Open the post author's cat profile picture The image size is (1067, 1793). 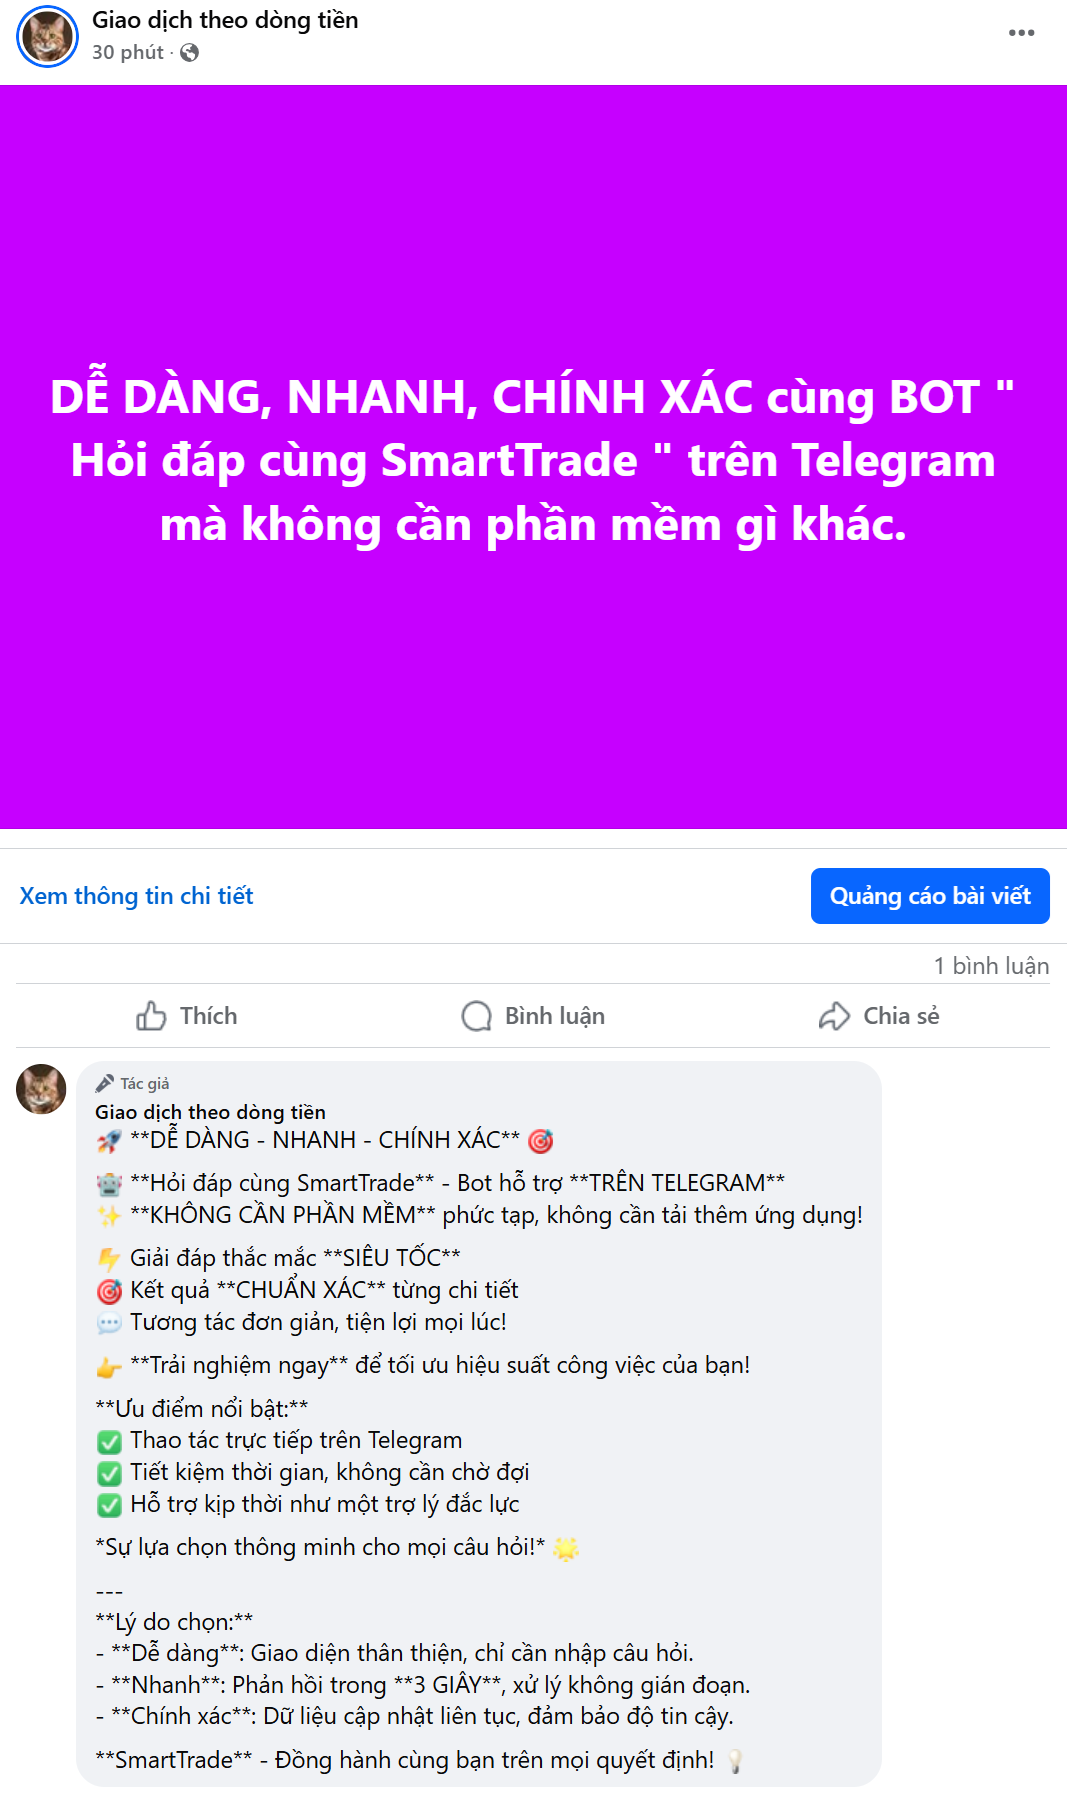tap(47, 36)
